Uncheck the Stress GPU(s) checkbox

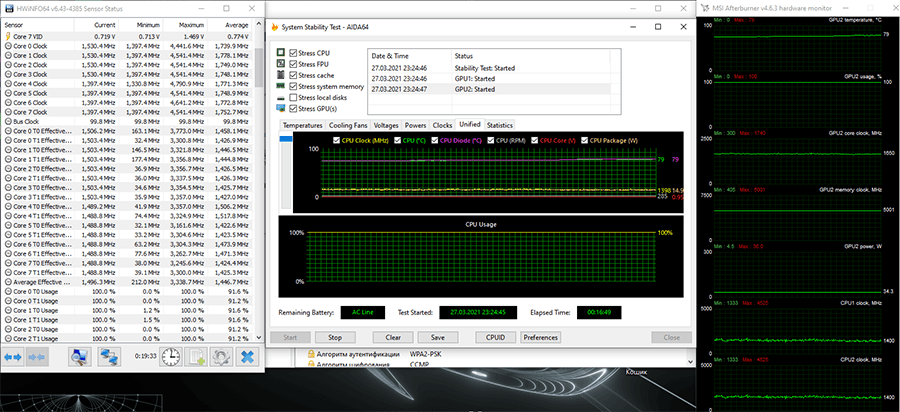(x=293, y=108)
